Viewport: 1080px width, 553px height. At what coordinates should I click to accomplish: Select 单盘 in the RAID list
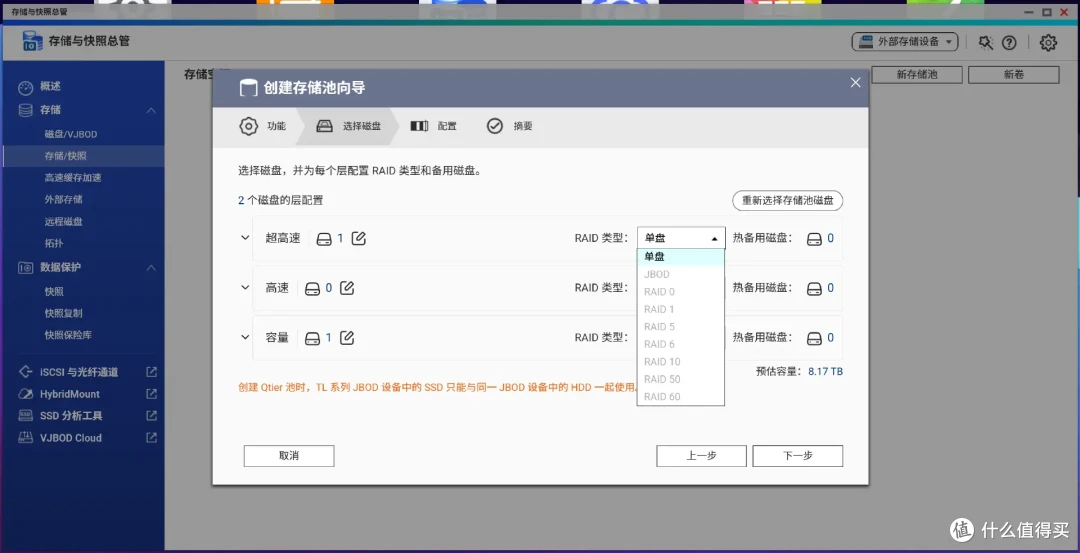(681, 256)
